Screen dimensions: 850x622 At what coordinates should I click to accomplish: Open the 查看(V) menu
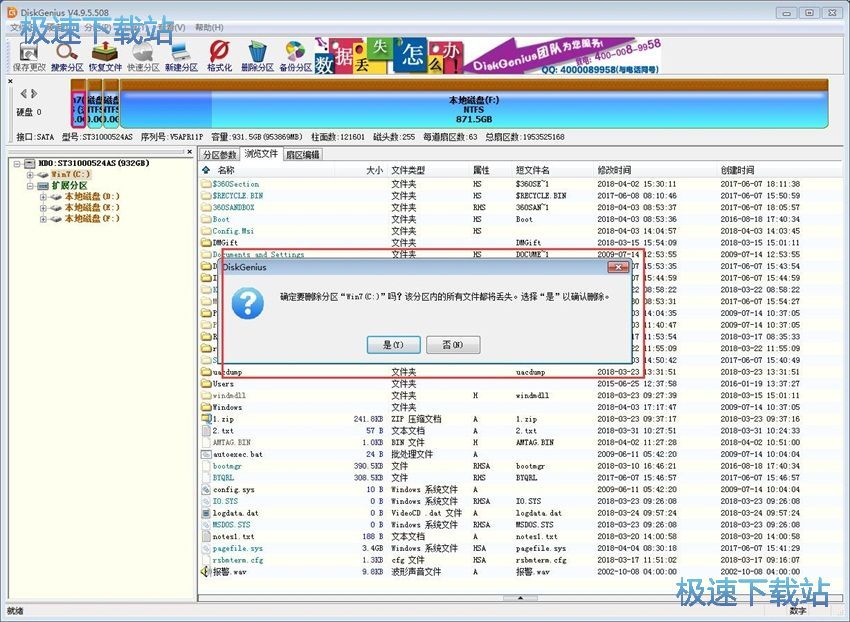pyautogui.click(x=171, y=27)
